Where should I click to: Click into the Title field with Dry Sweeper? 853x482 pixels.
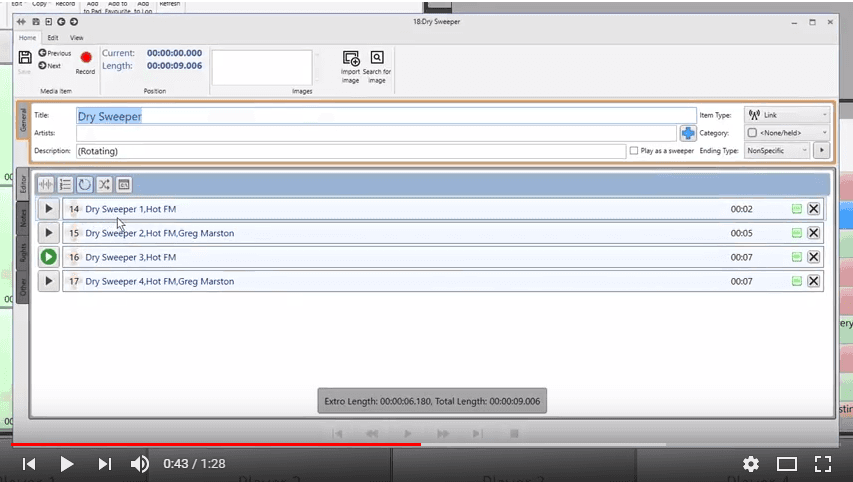(x=386, y=116)
